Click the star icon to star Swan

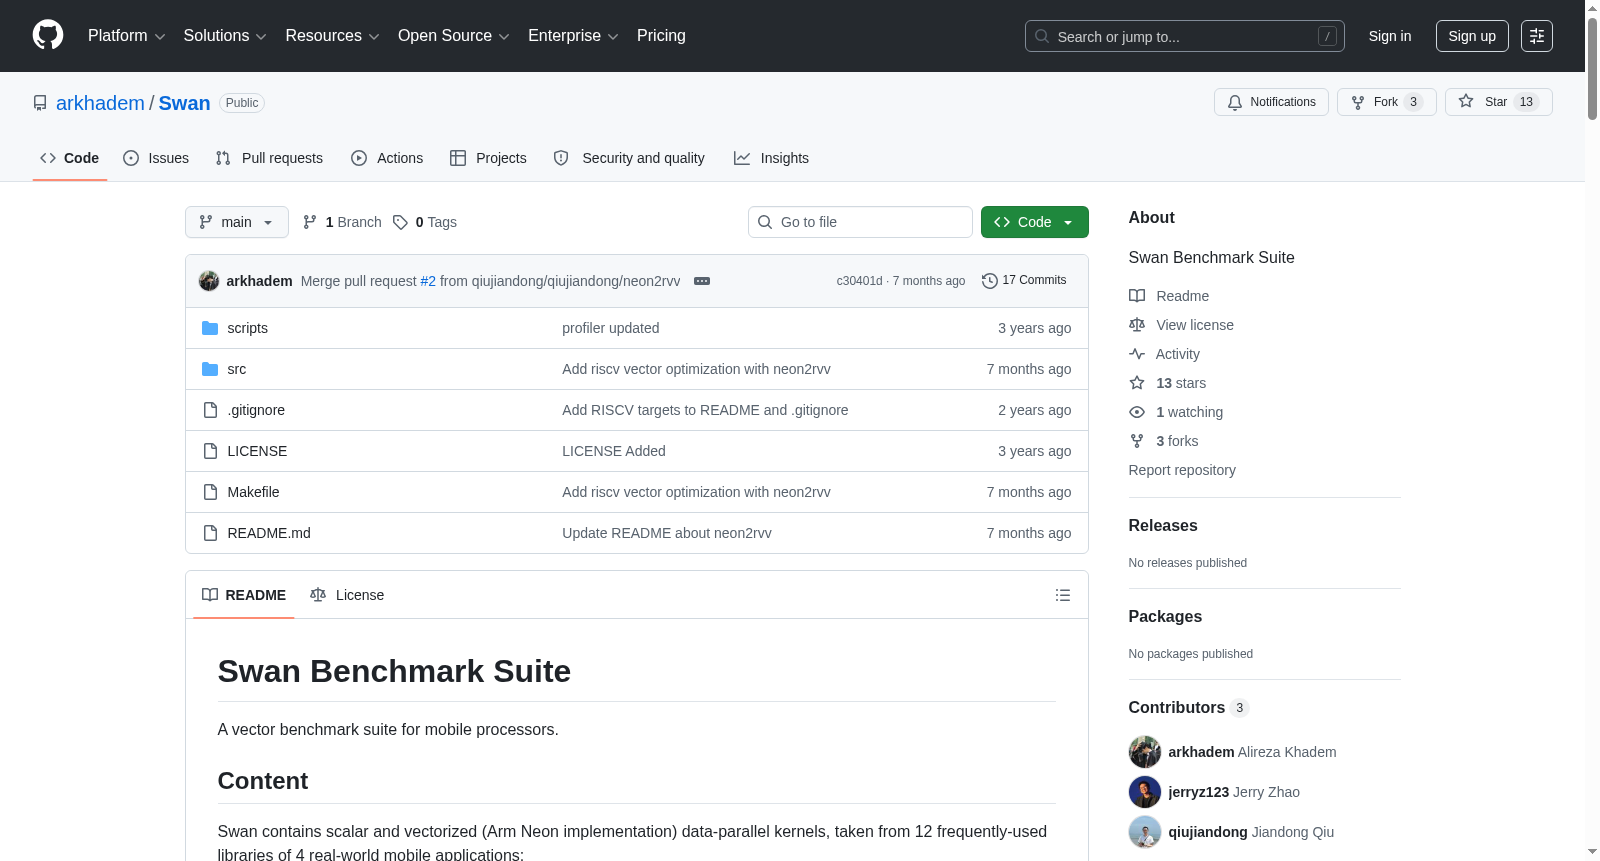coord(1466,101)
